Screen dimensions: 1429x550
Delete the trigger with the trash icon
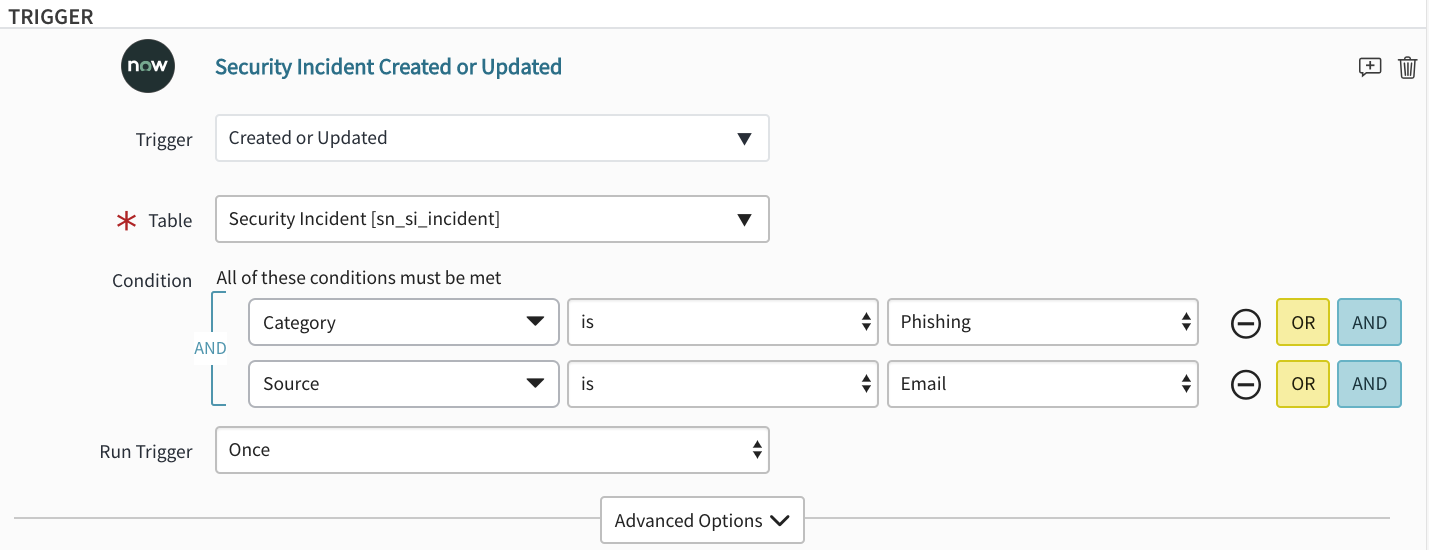tap(1408, 67)
